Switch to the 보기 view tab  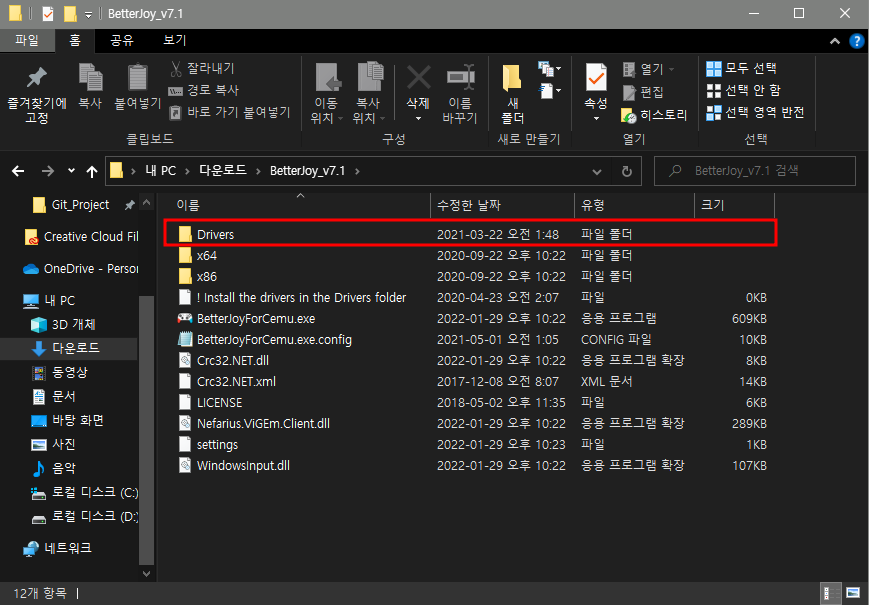175,40
